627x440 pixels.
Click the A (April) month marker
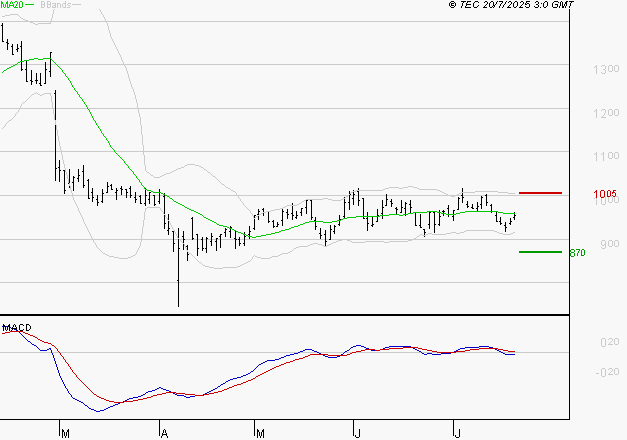[x=162, y=433]
